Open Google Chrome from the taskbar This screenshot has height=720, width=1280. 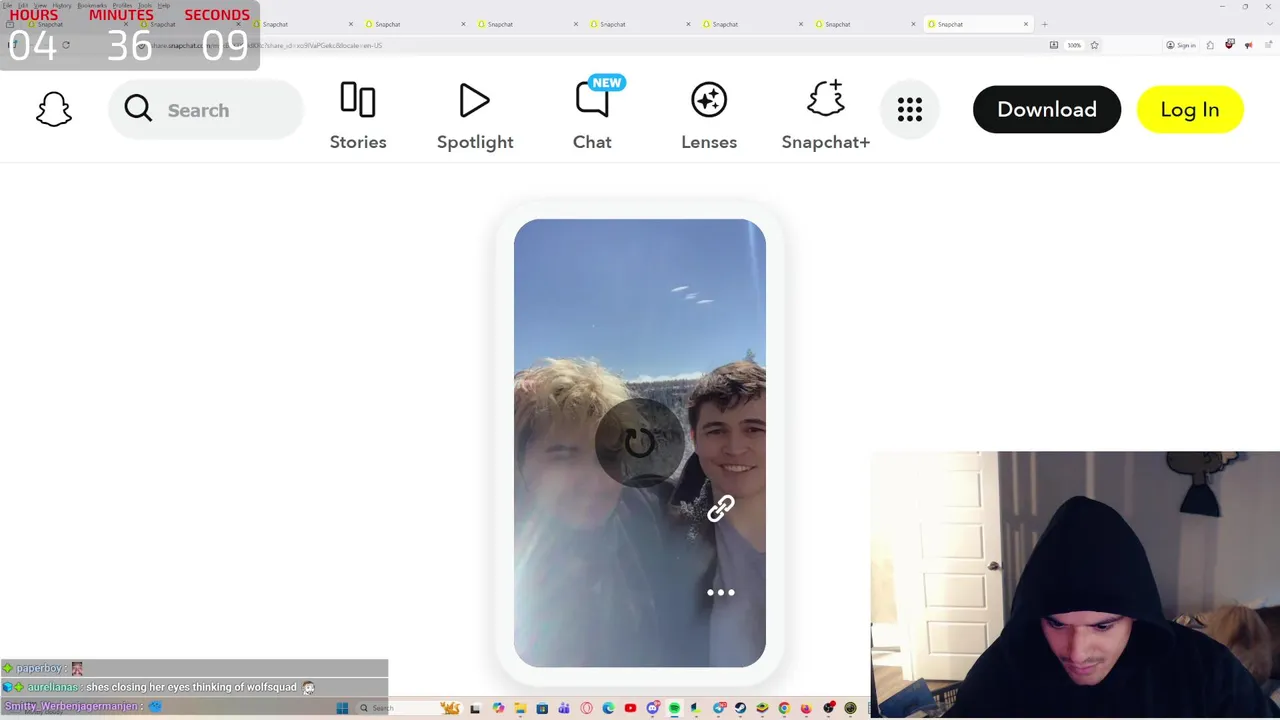[x=784, y=708]
